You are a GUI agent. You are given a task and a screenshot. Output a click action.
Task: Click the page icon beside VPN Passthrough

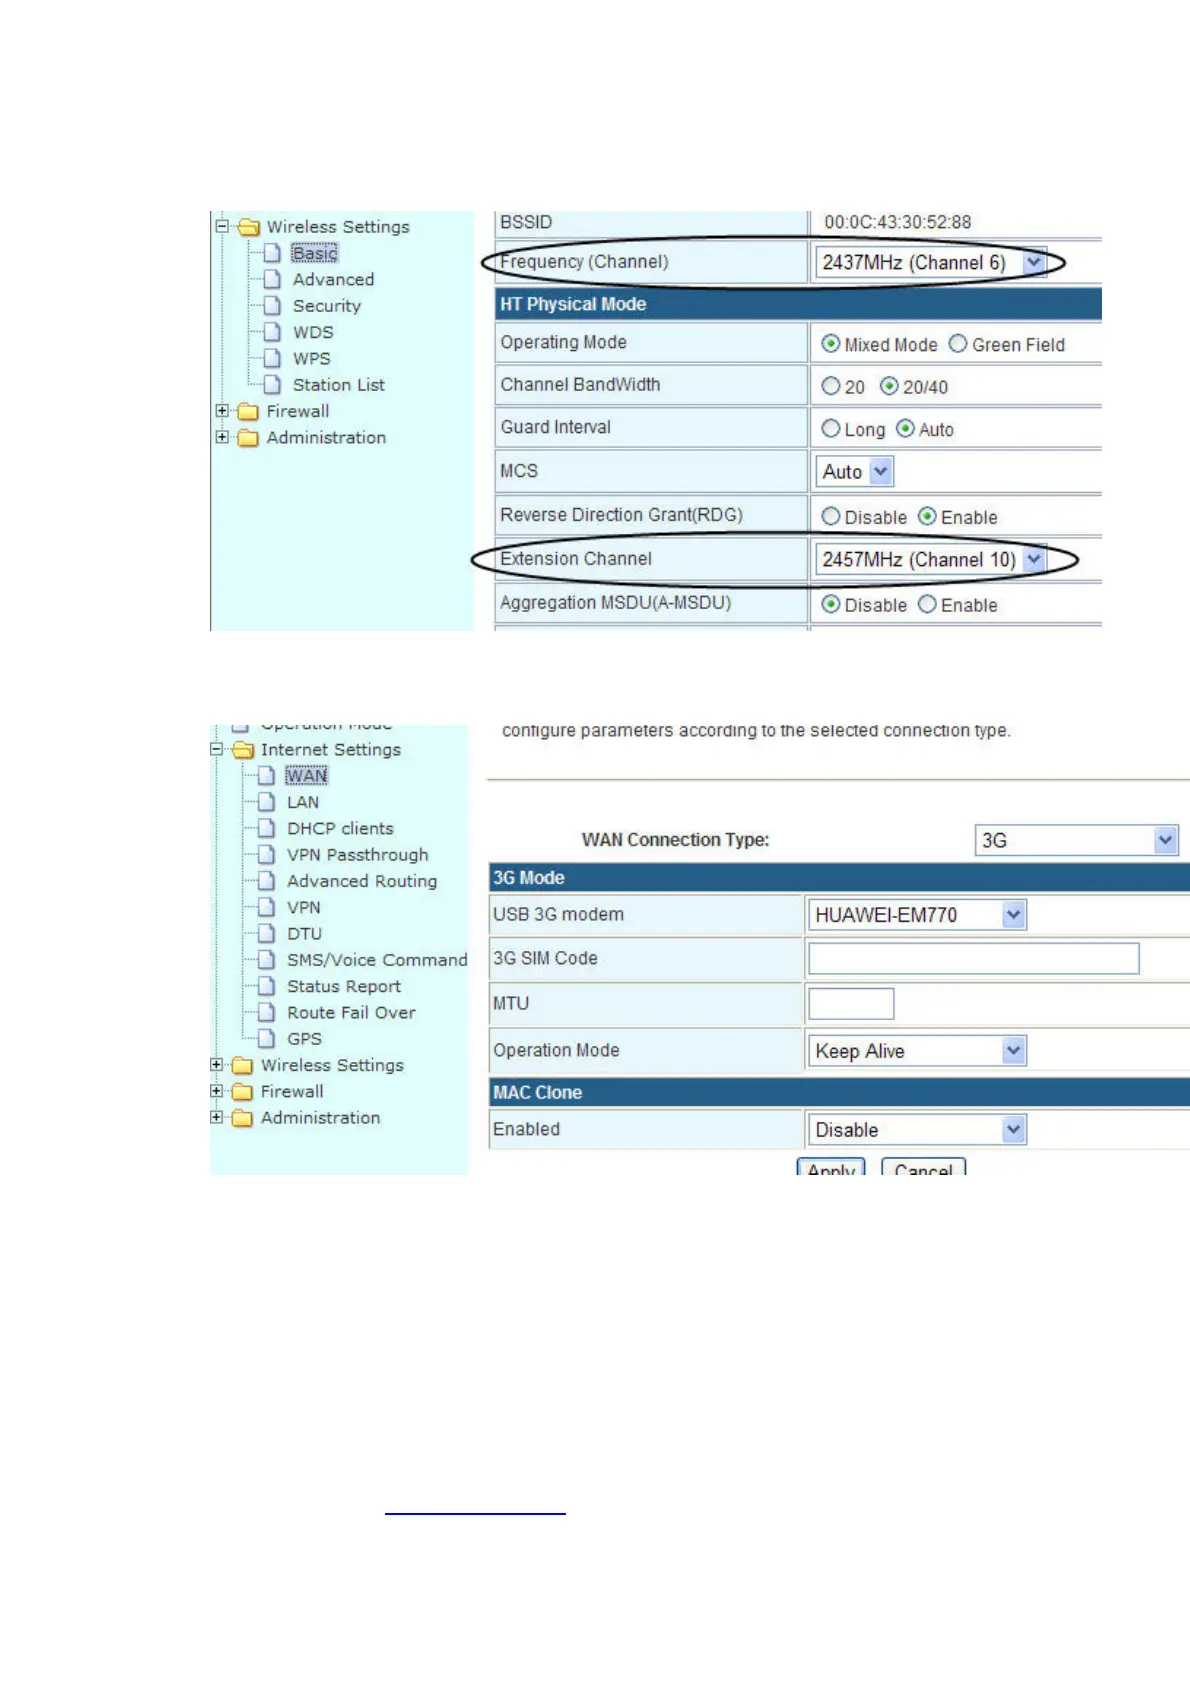(266, 854)
